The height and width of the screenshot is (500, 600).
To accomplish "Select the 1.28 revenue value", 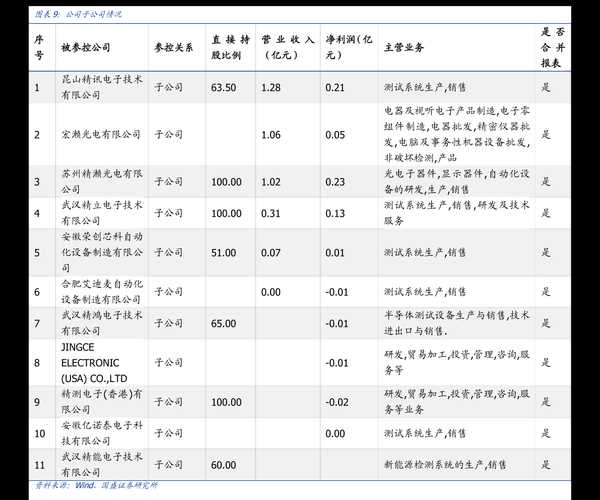I will [x=270, y=88].
